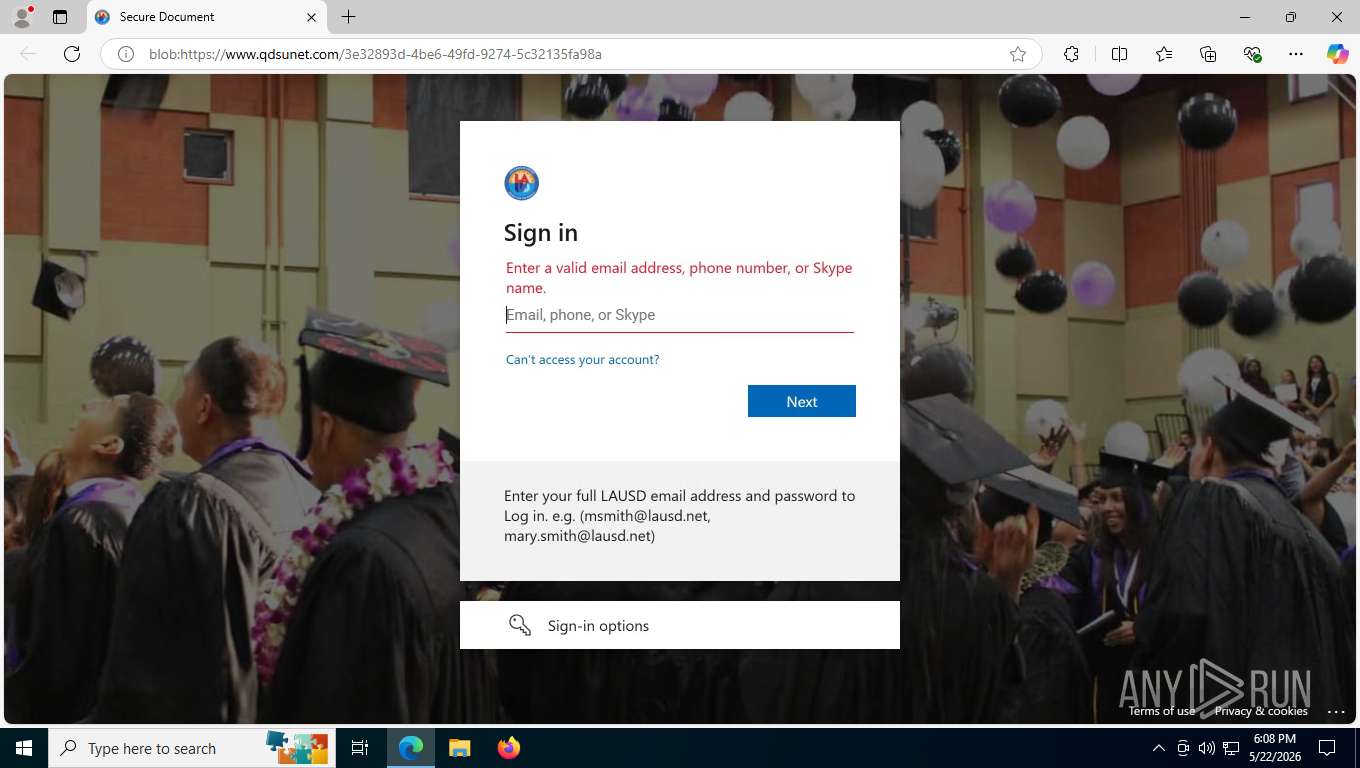
Task: Add this page to favorites
Action: (x=1018, y=54)
